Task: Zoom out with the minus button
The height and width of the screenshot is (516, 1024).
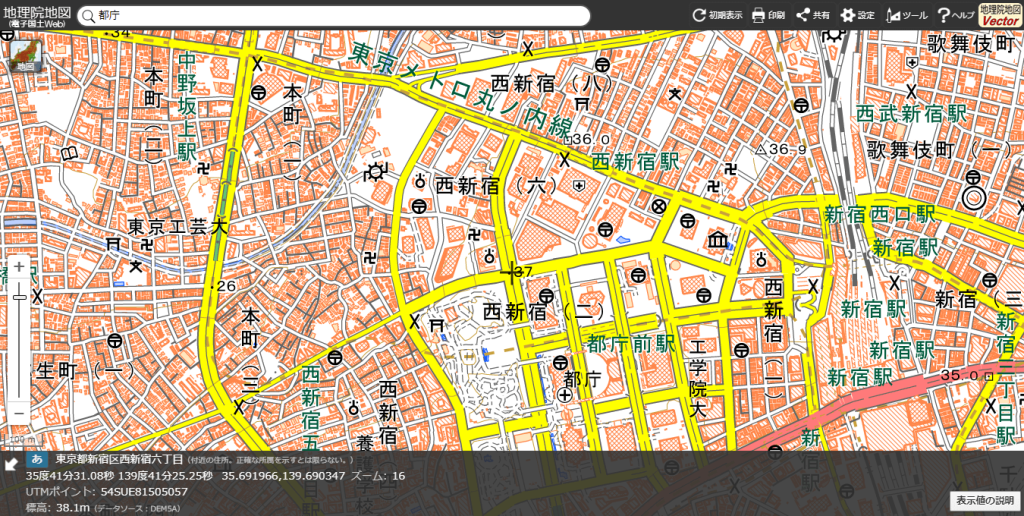Action: [x=18, y=413]
